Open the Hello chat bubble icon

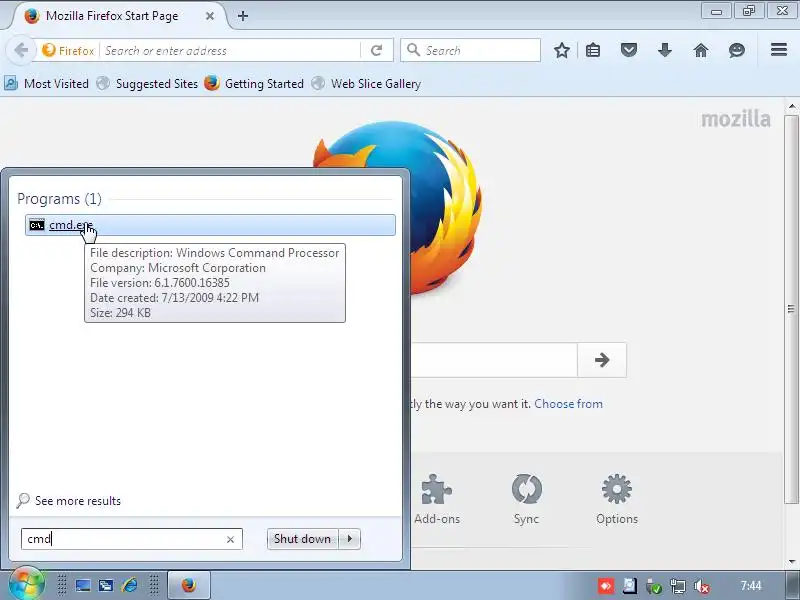coord(736,50)
